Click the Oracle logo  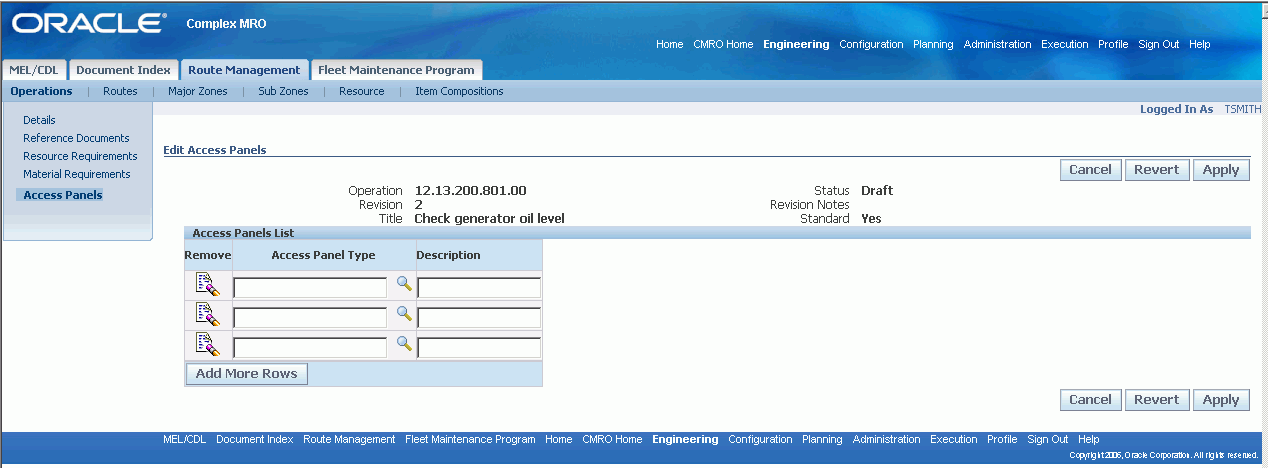pos(89,24)
